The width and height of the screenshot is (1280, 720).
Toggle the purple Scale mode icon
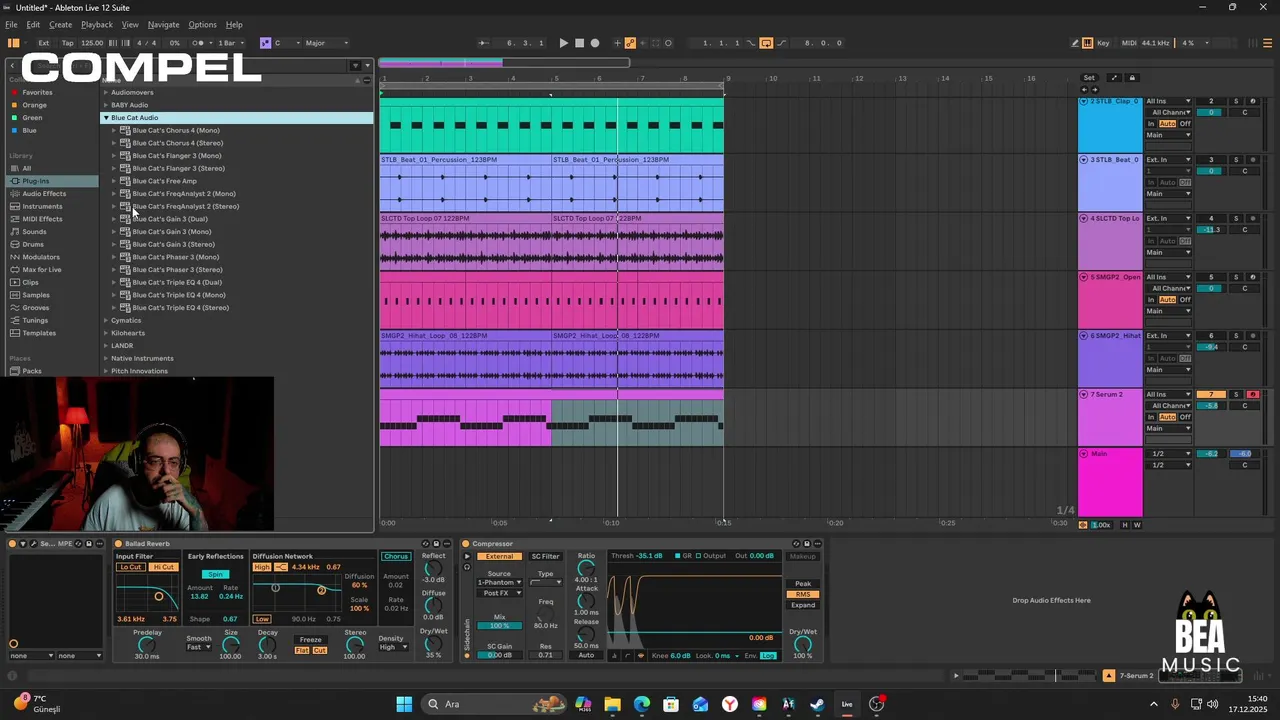point(265,43)
